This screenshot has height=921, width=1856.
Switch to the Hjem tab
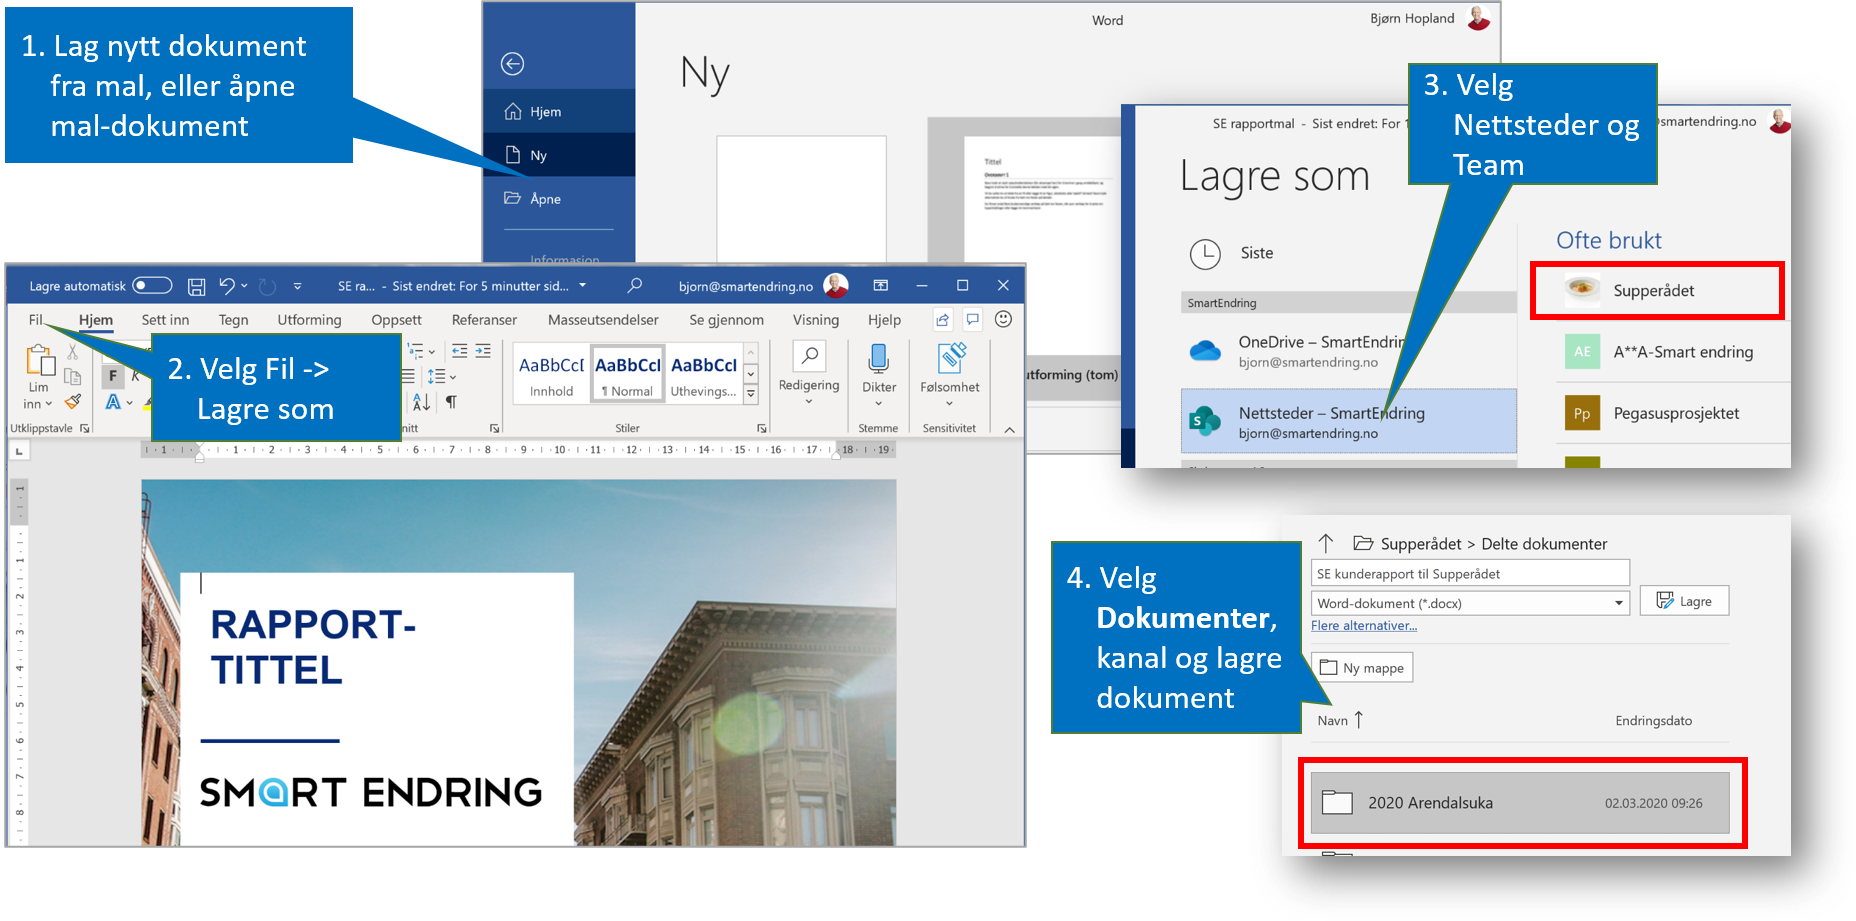click(x=96, y=320)
